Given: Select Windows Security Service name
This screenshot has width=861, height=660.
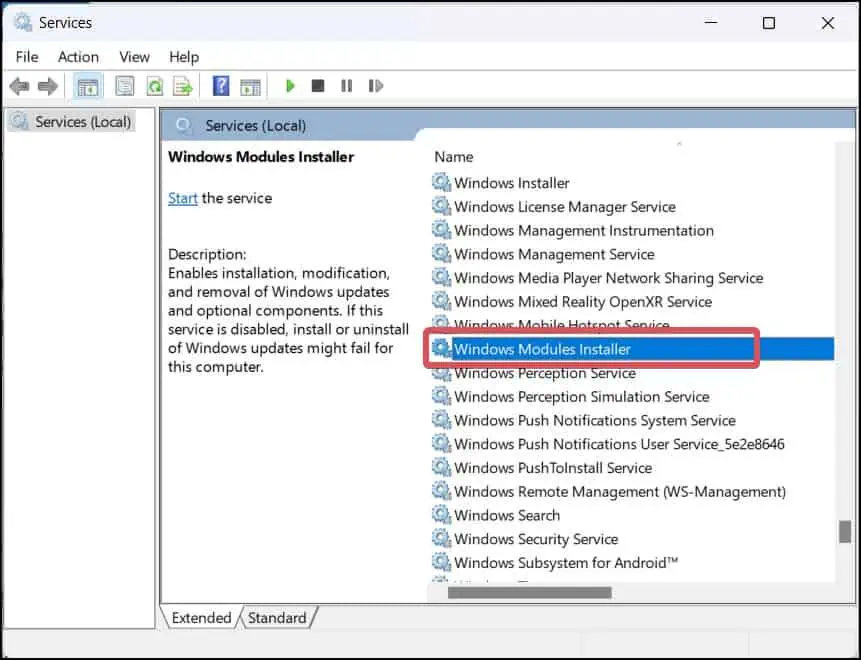Looking at the screenshot, I should pyautogui.click(x=536, y=539).
